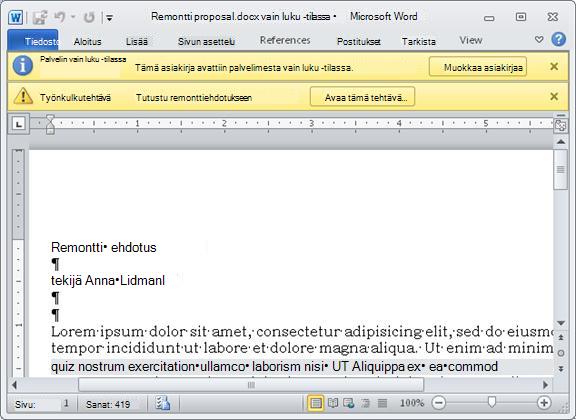This screenshot has height=420, width=576.
Task: Click the zoom slider handle
Action: [x=492, y=402]
